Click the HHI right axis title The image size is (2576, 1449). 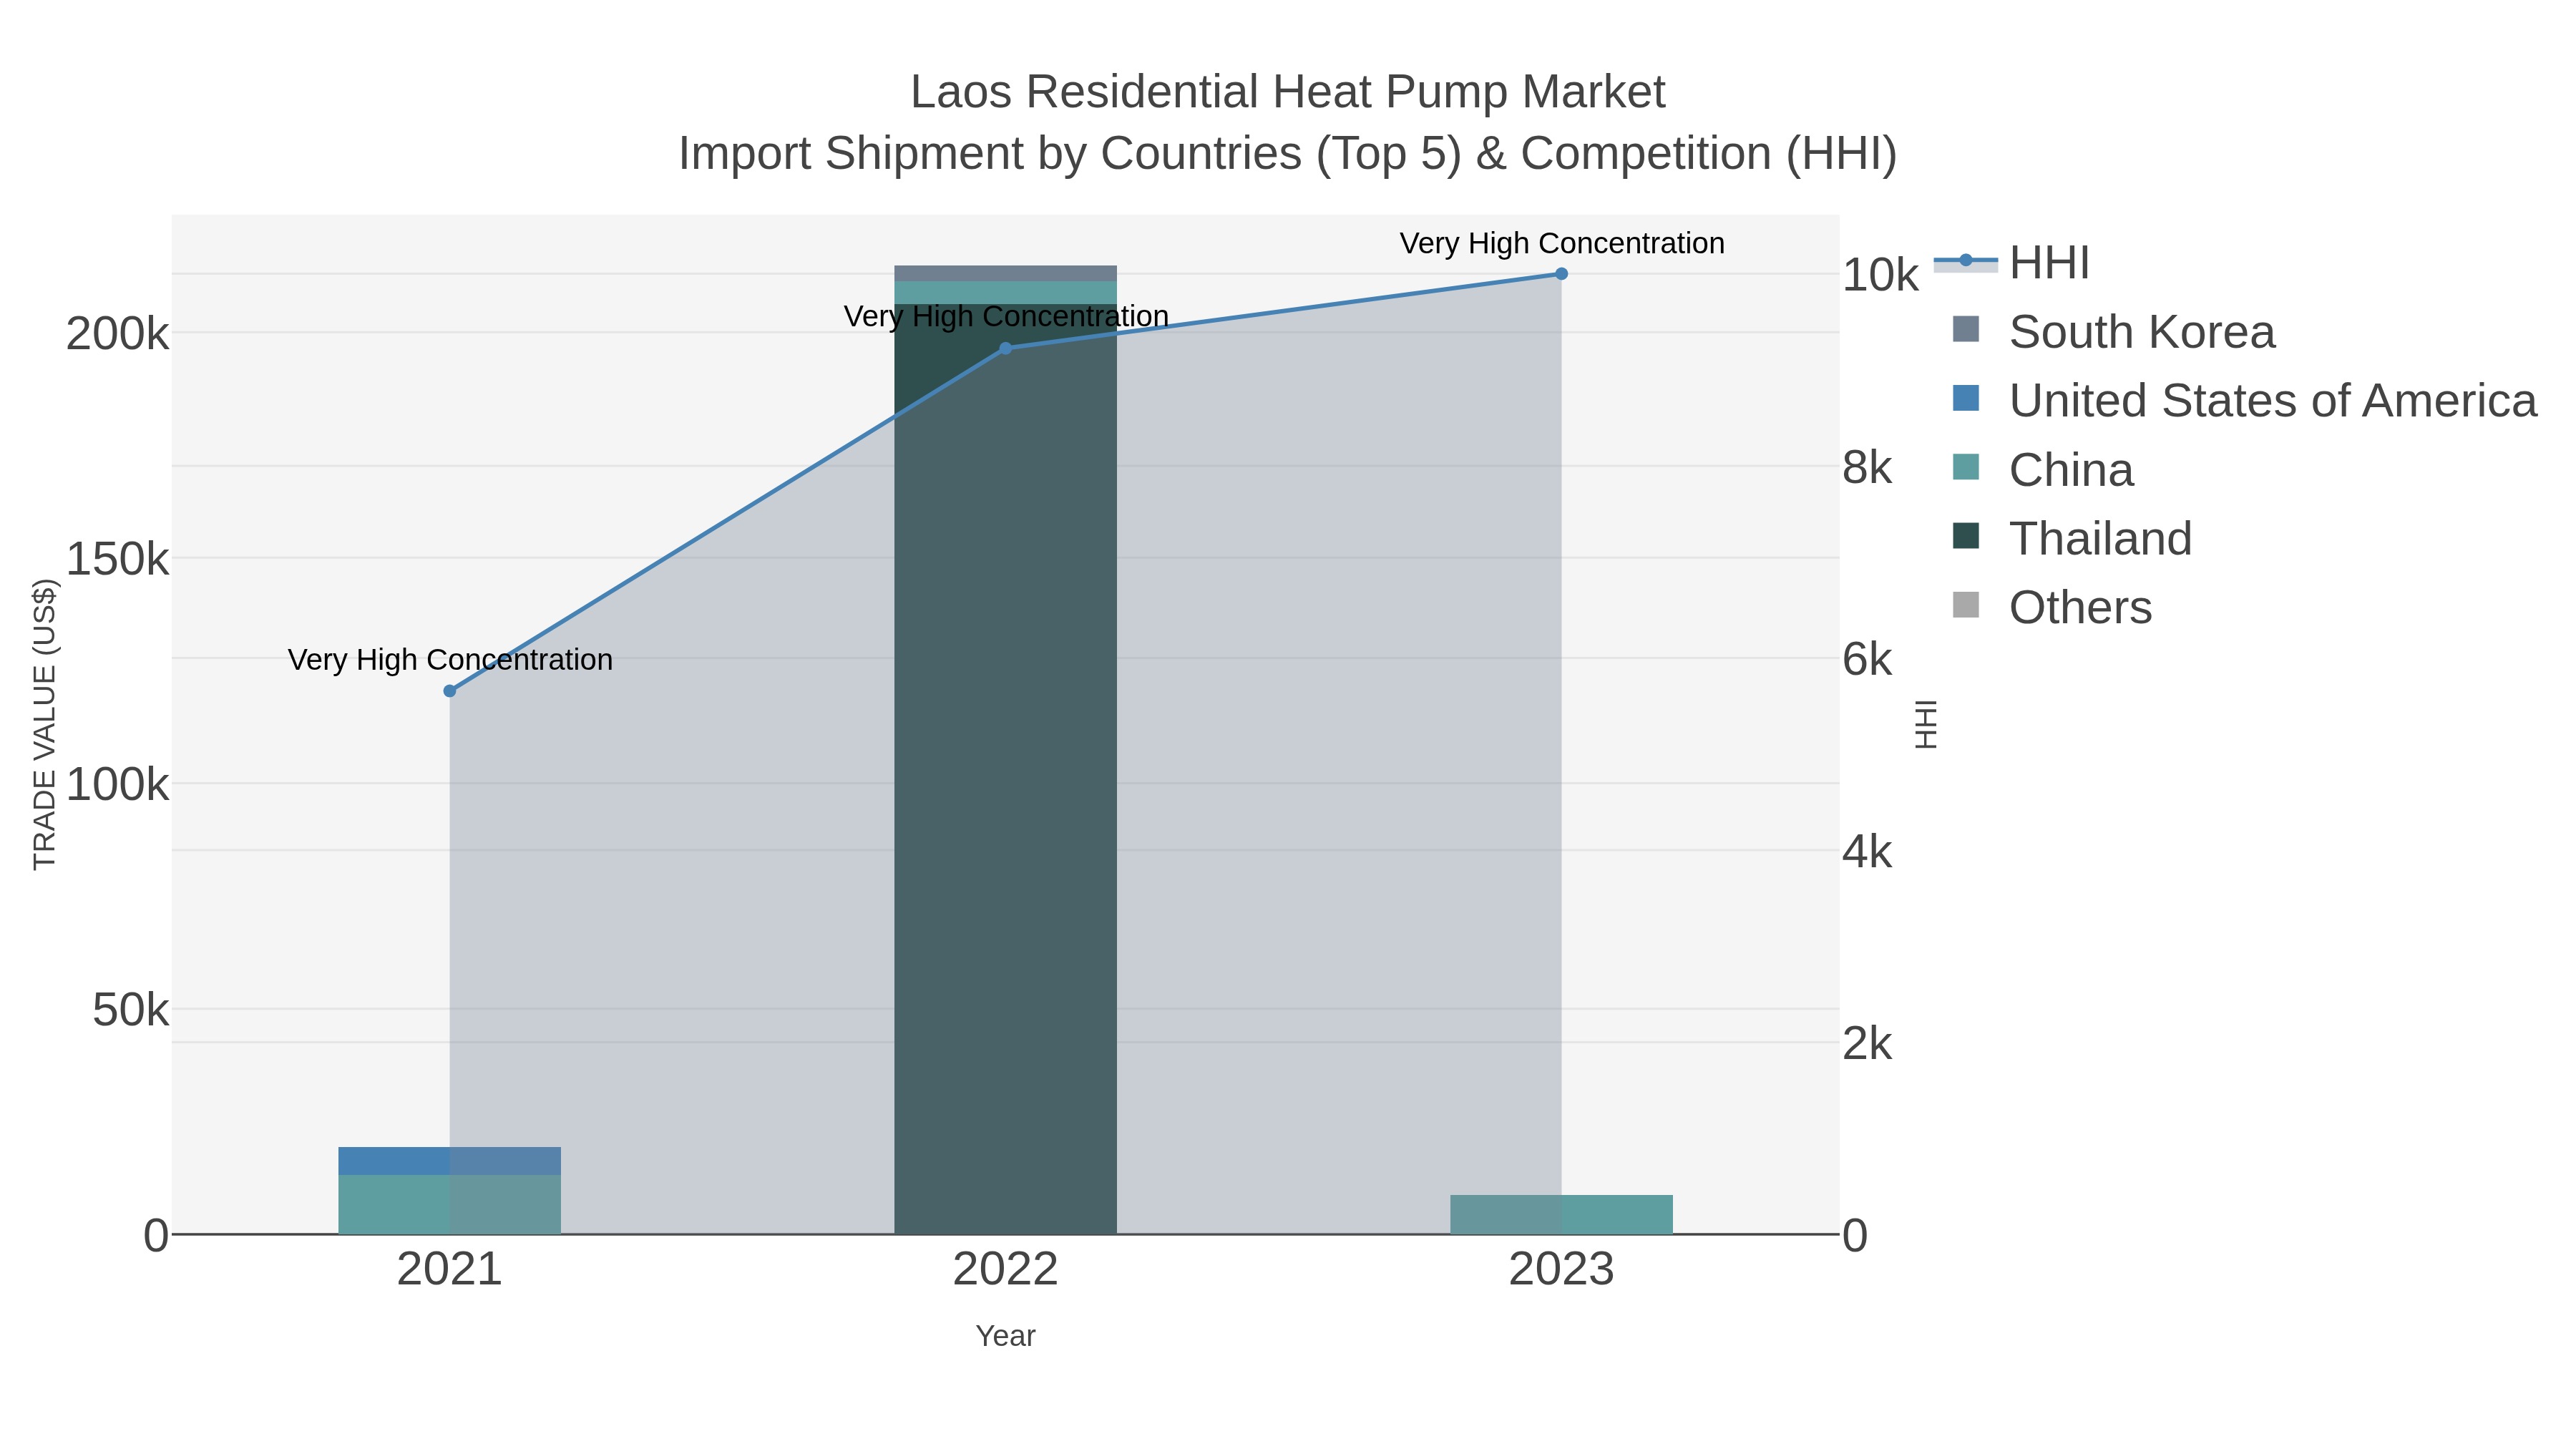point(1926,724)
